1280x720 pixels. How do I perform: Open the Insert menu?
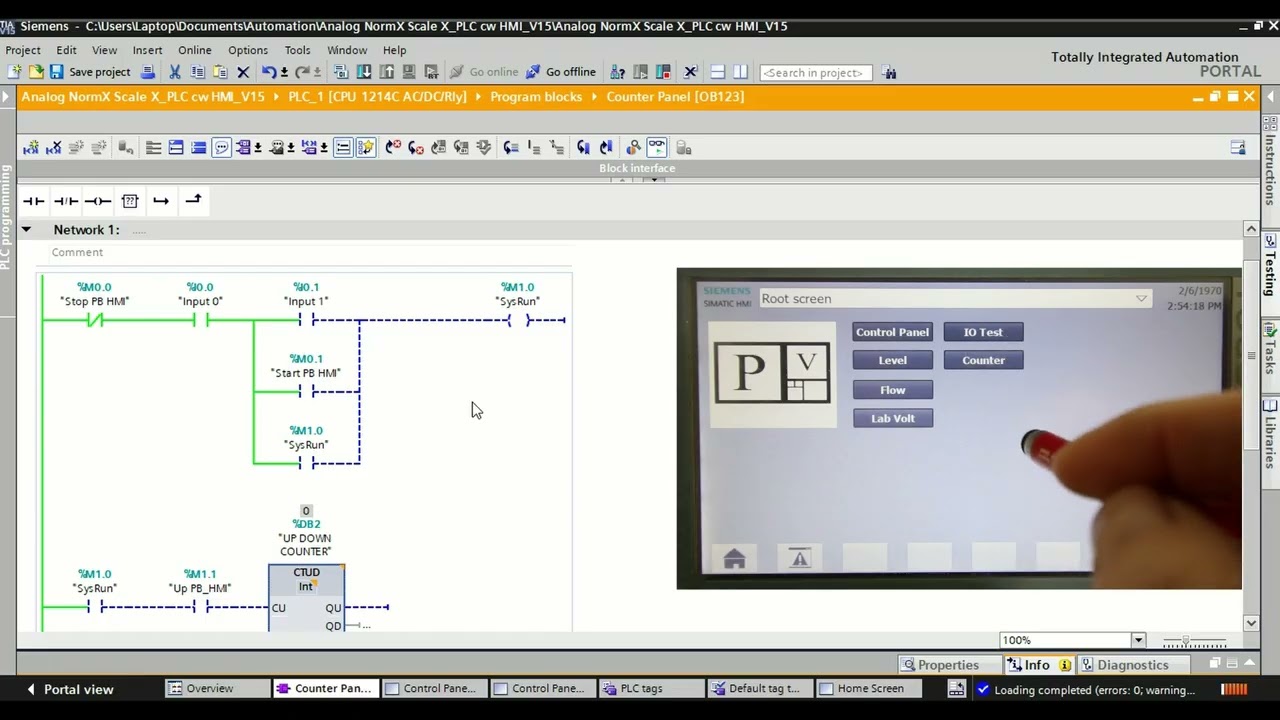click(x=147, y=50)
